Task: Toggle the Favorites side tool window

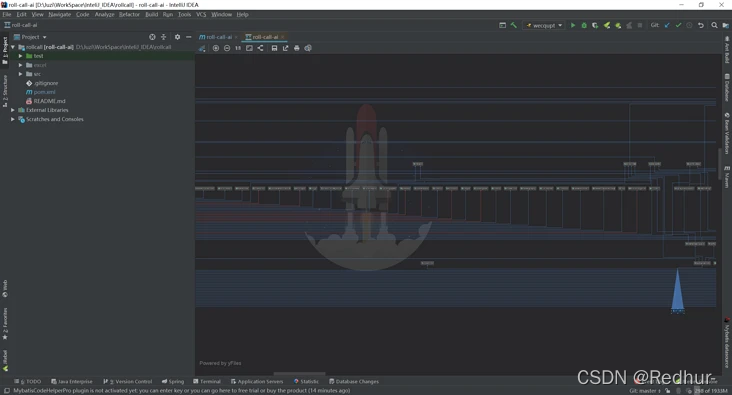Action: (5, 324)
